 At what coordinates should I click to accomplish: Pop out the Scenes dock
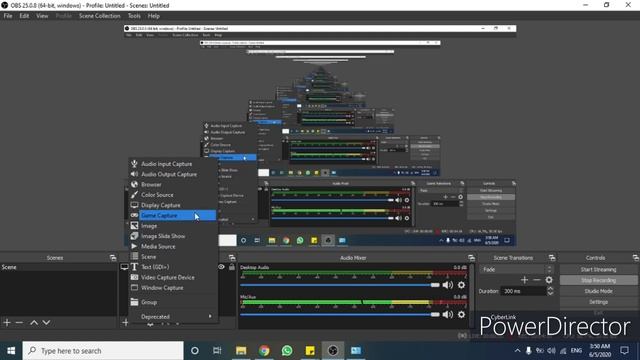click(x=113, y=258)
